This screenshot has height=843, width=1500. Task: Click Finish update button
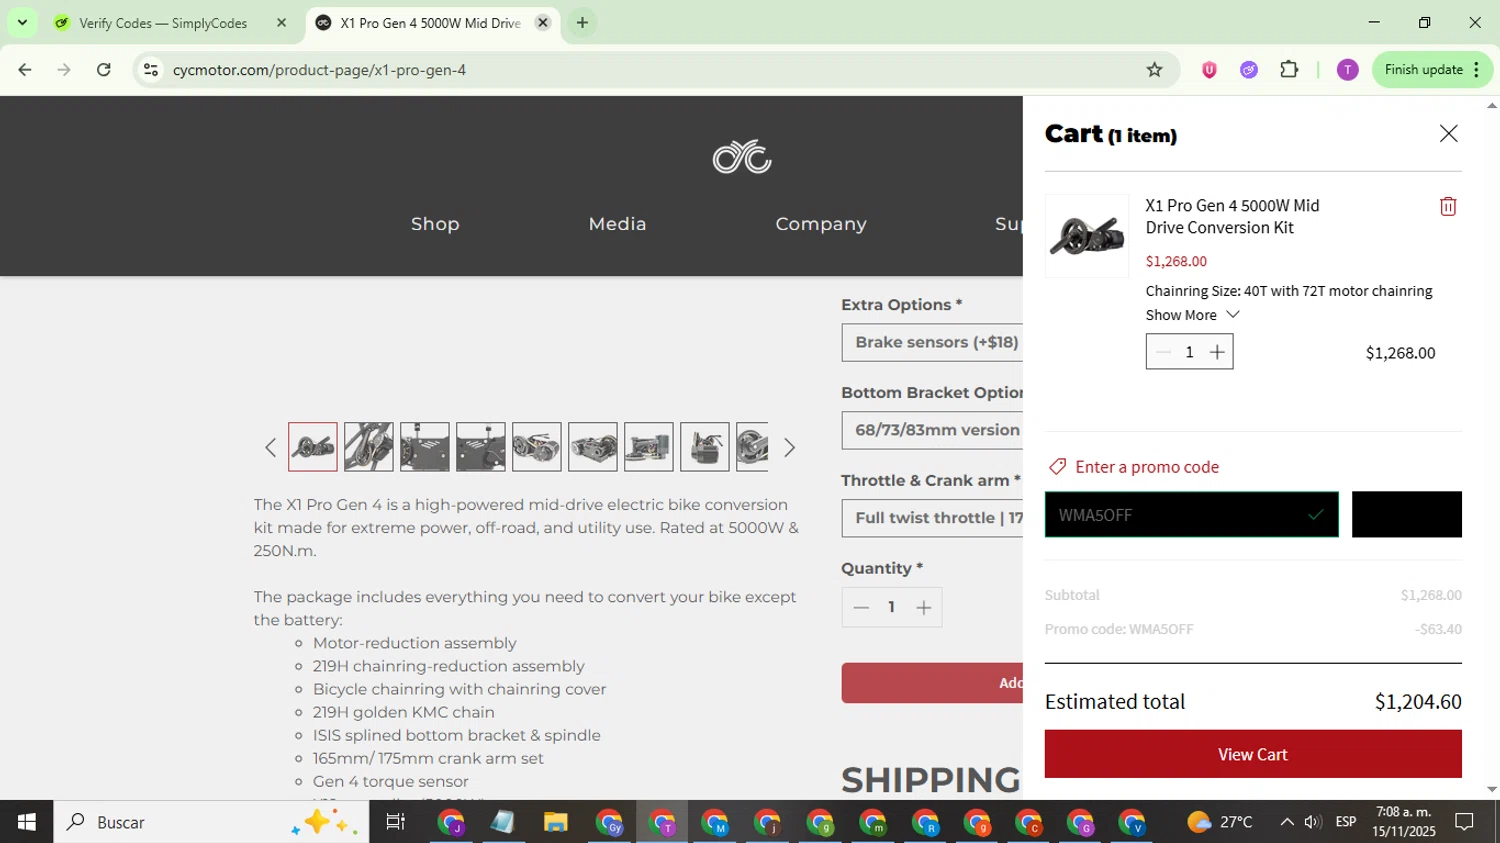tap(1432, 70)
